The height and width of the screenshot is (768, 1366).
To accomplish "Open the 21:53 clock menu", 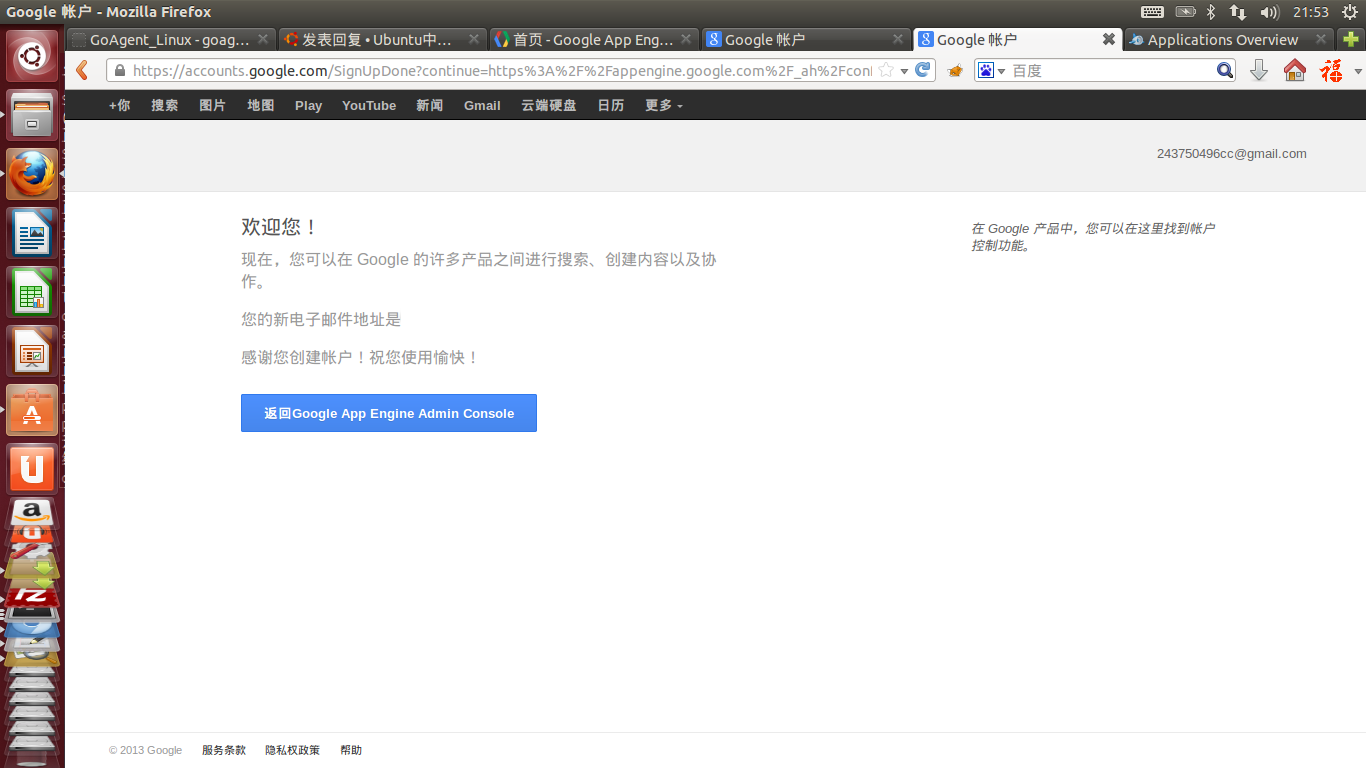I will pyautogui.click(x=1310, y=12).
